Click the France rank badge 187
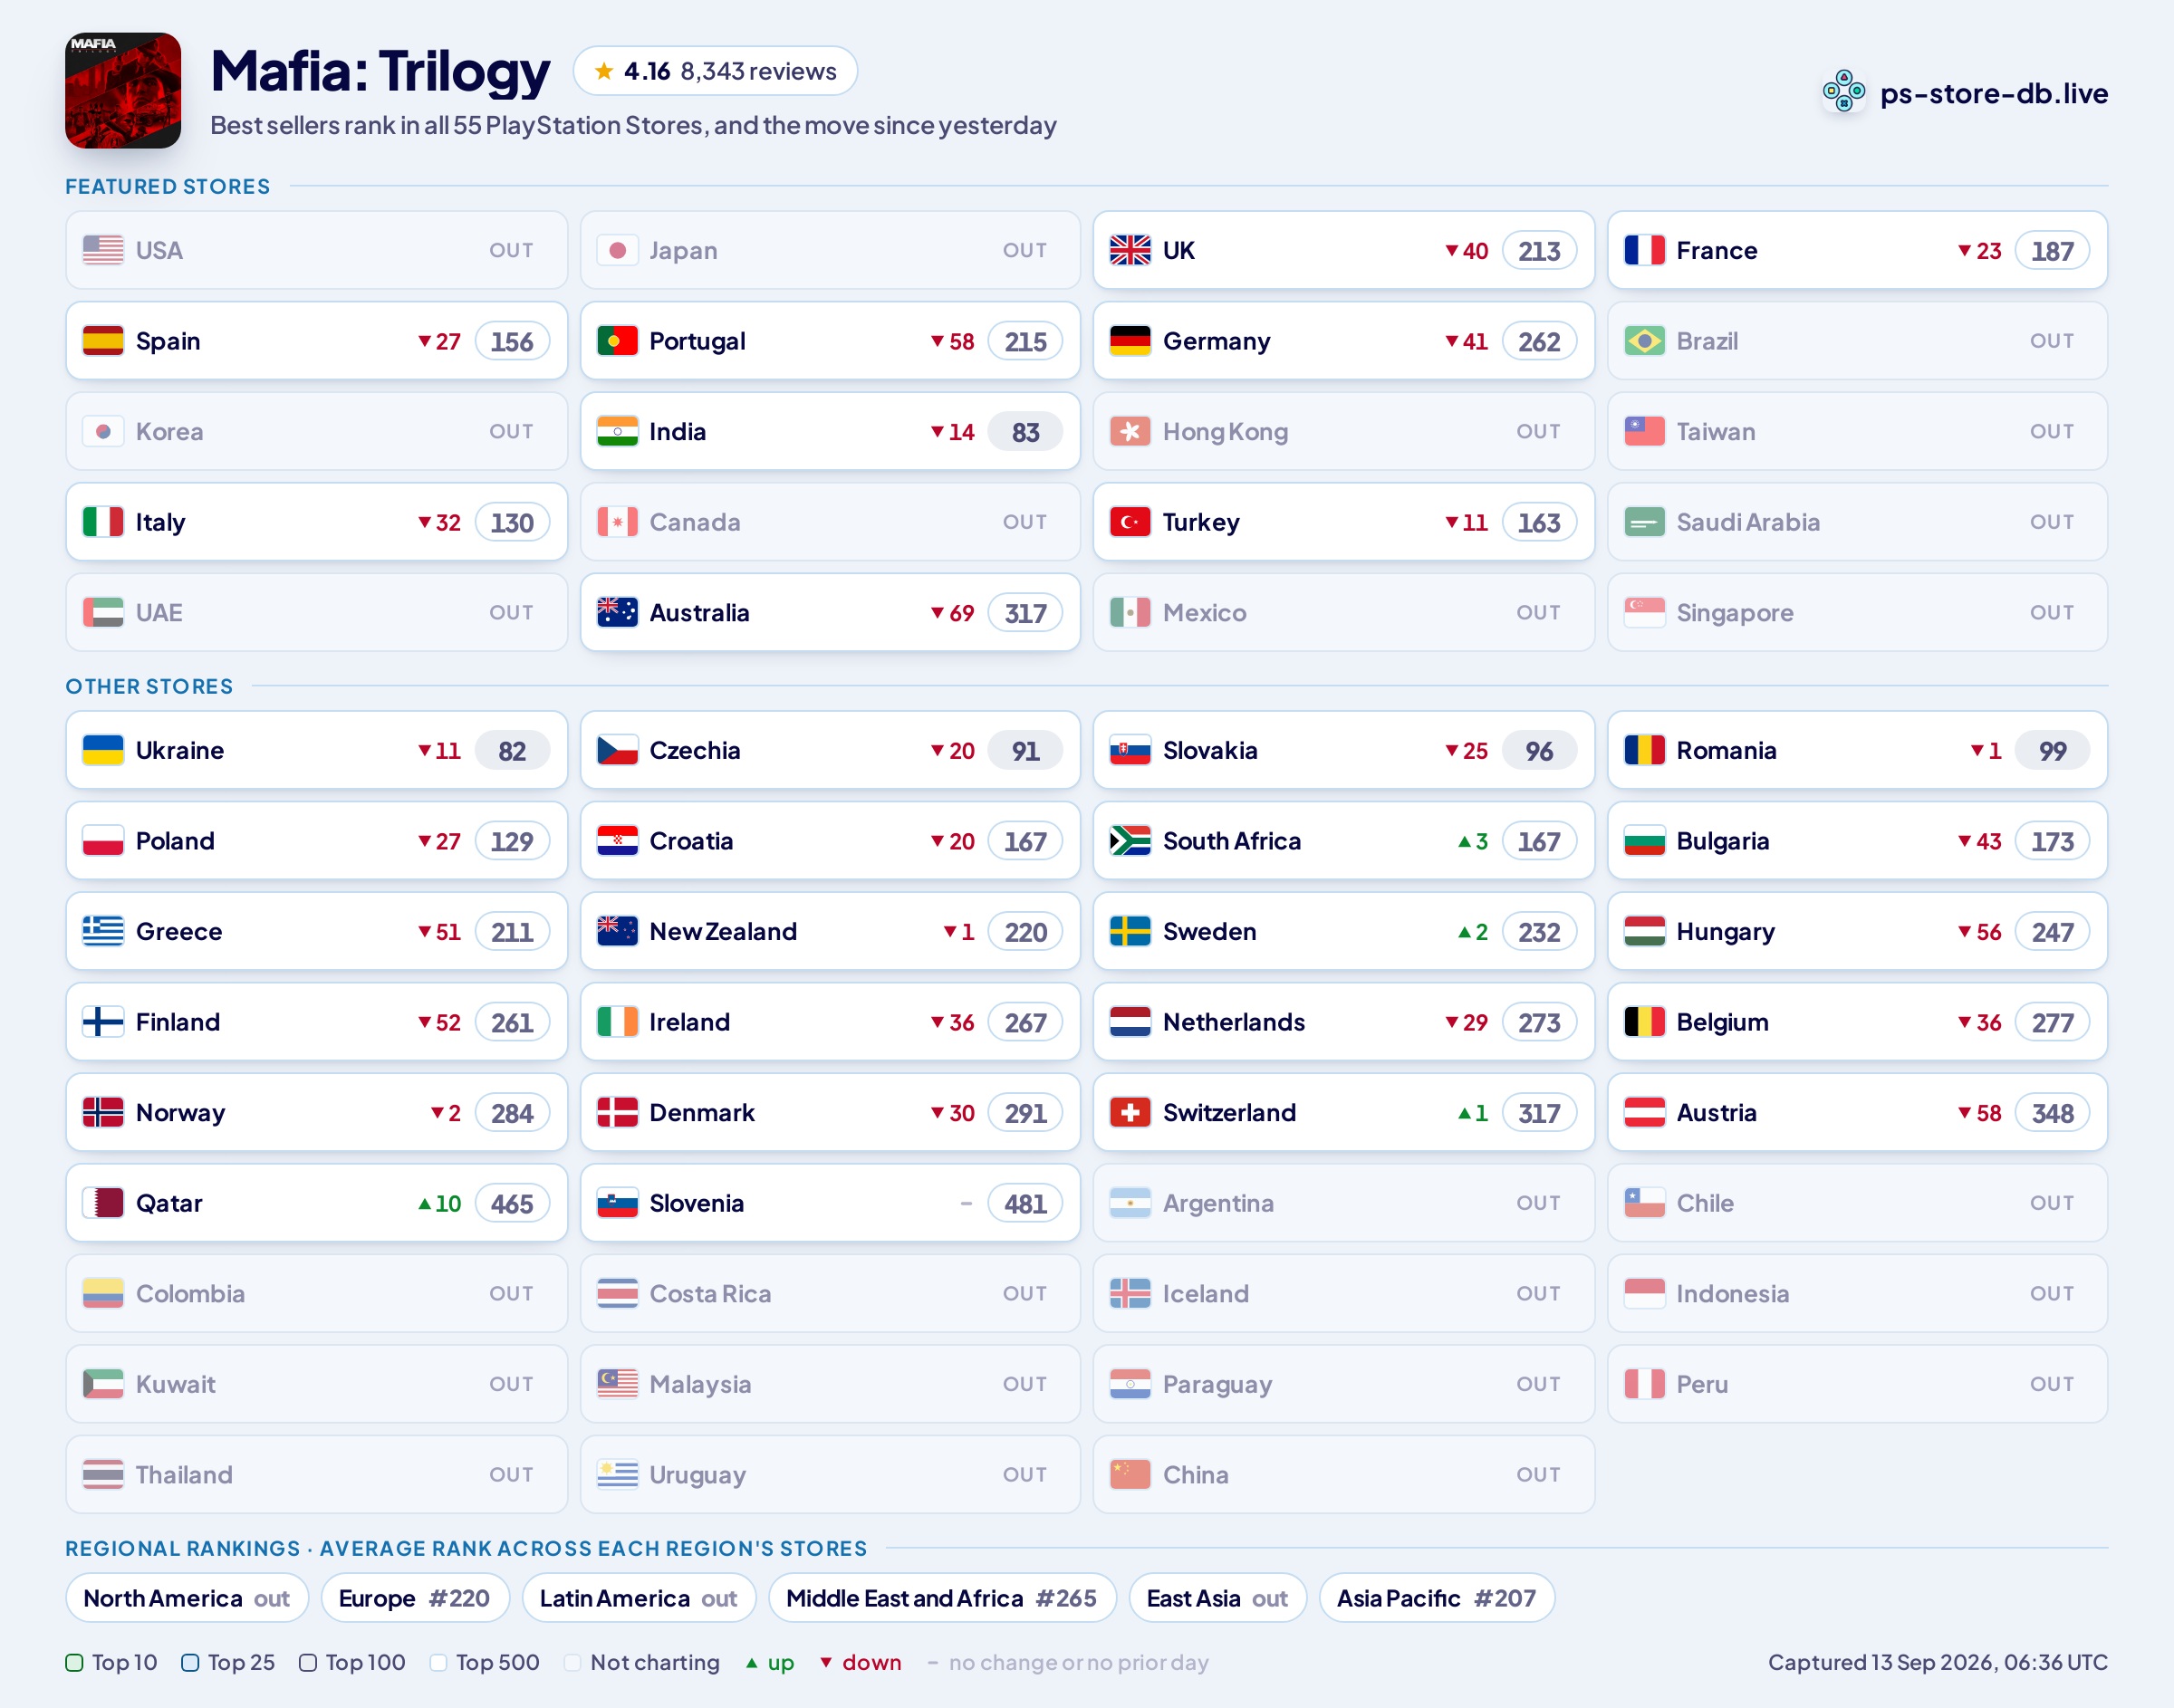 point(2052,251)
